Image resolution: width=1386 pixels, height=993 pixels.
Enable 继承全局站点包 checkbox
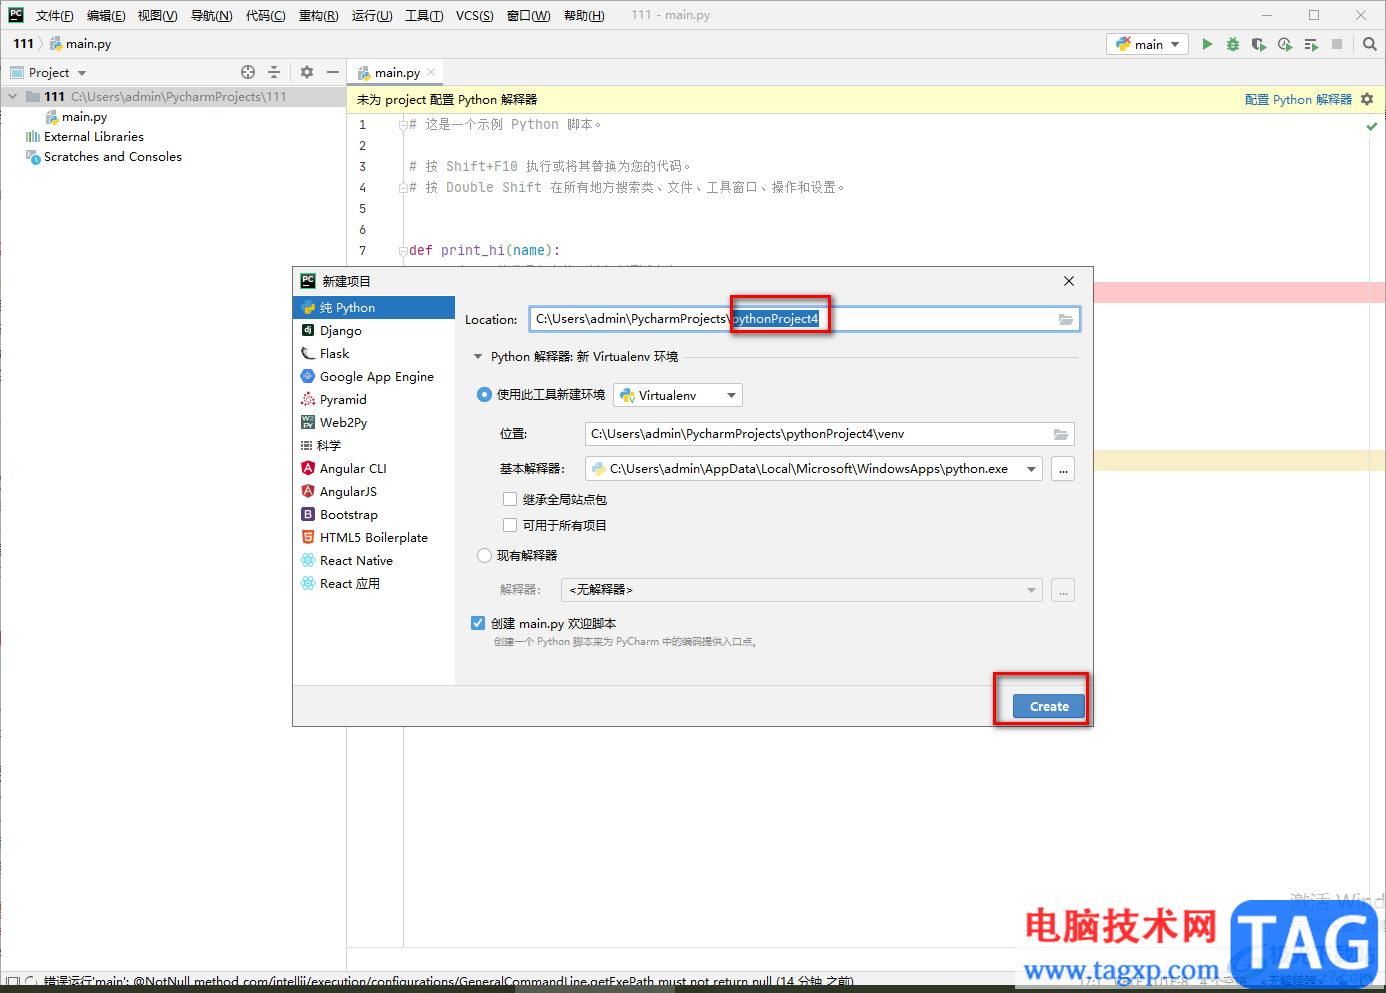click(x=510, y=499)
